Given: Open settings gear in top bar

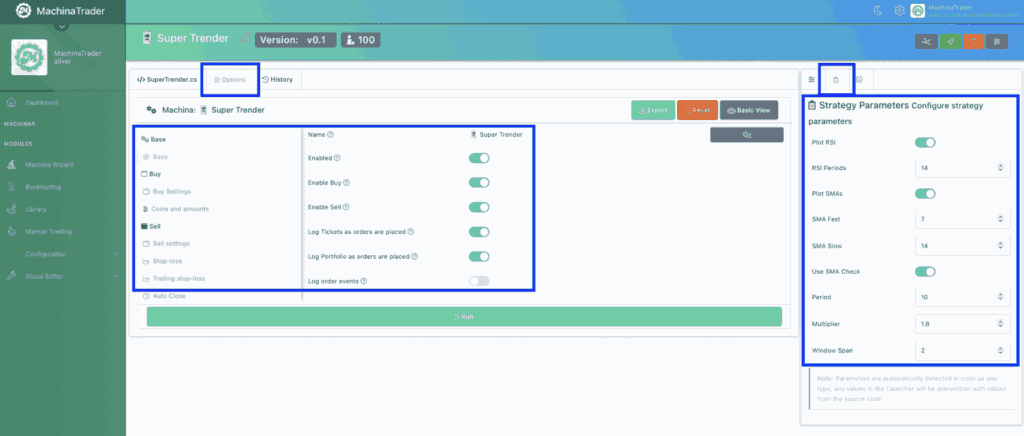Looking at the screenshot, I should click(899, 10).
